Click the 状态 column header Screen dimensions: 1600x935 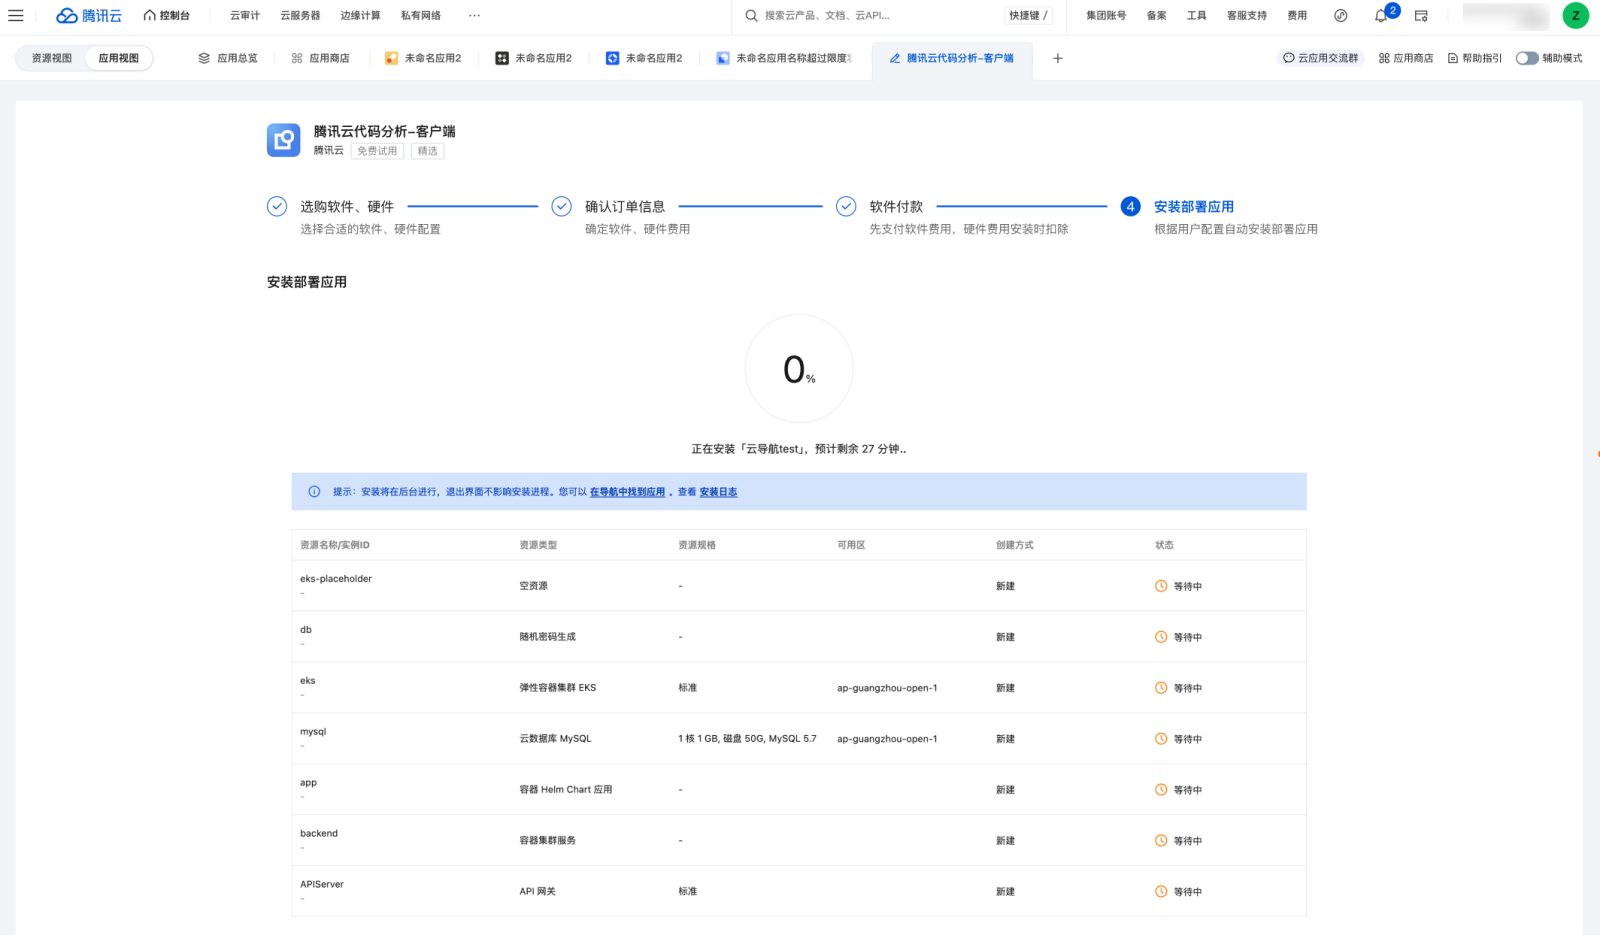click(1164, 545)
